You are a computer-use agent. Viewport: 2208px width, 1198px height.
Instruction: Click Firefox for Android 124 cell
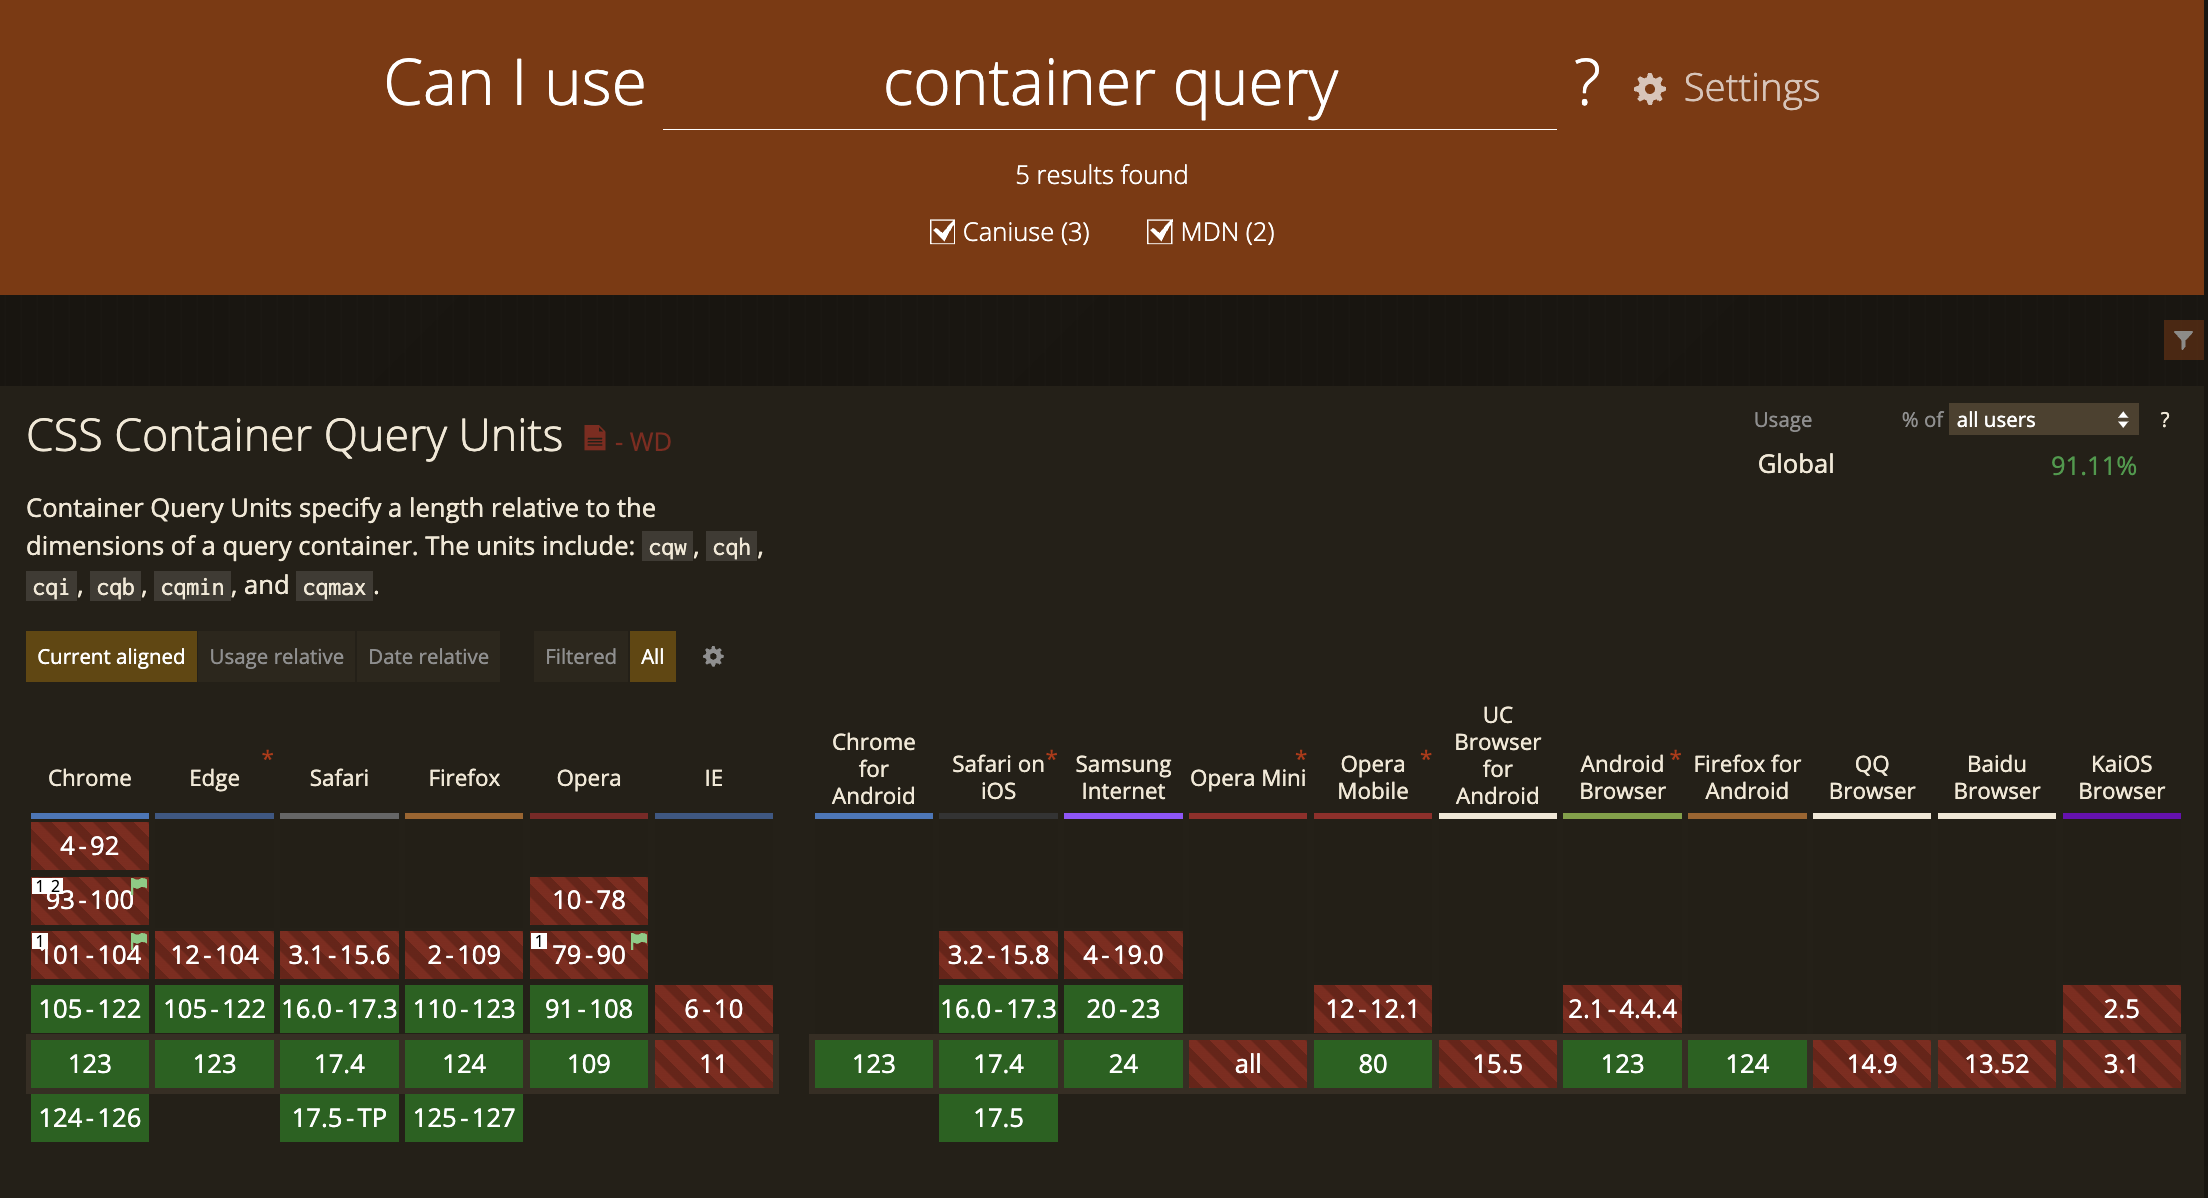[x=1747, y=1064]
